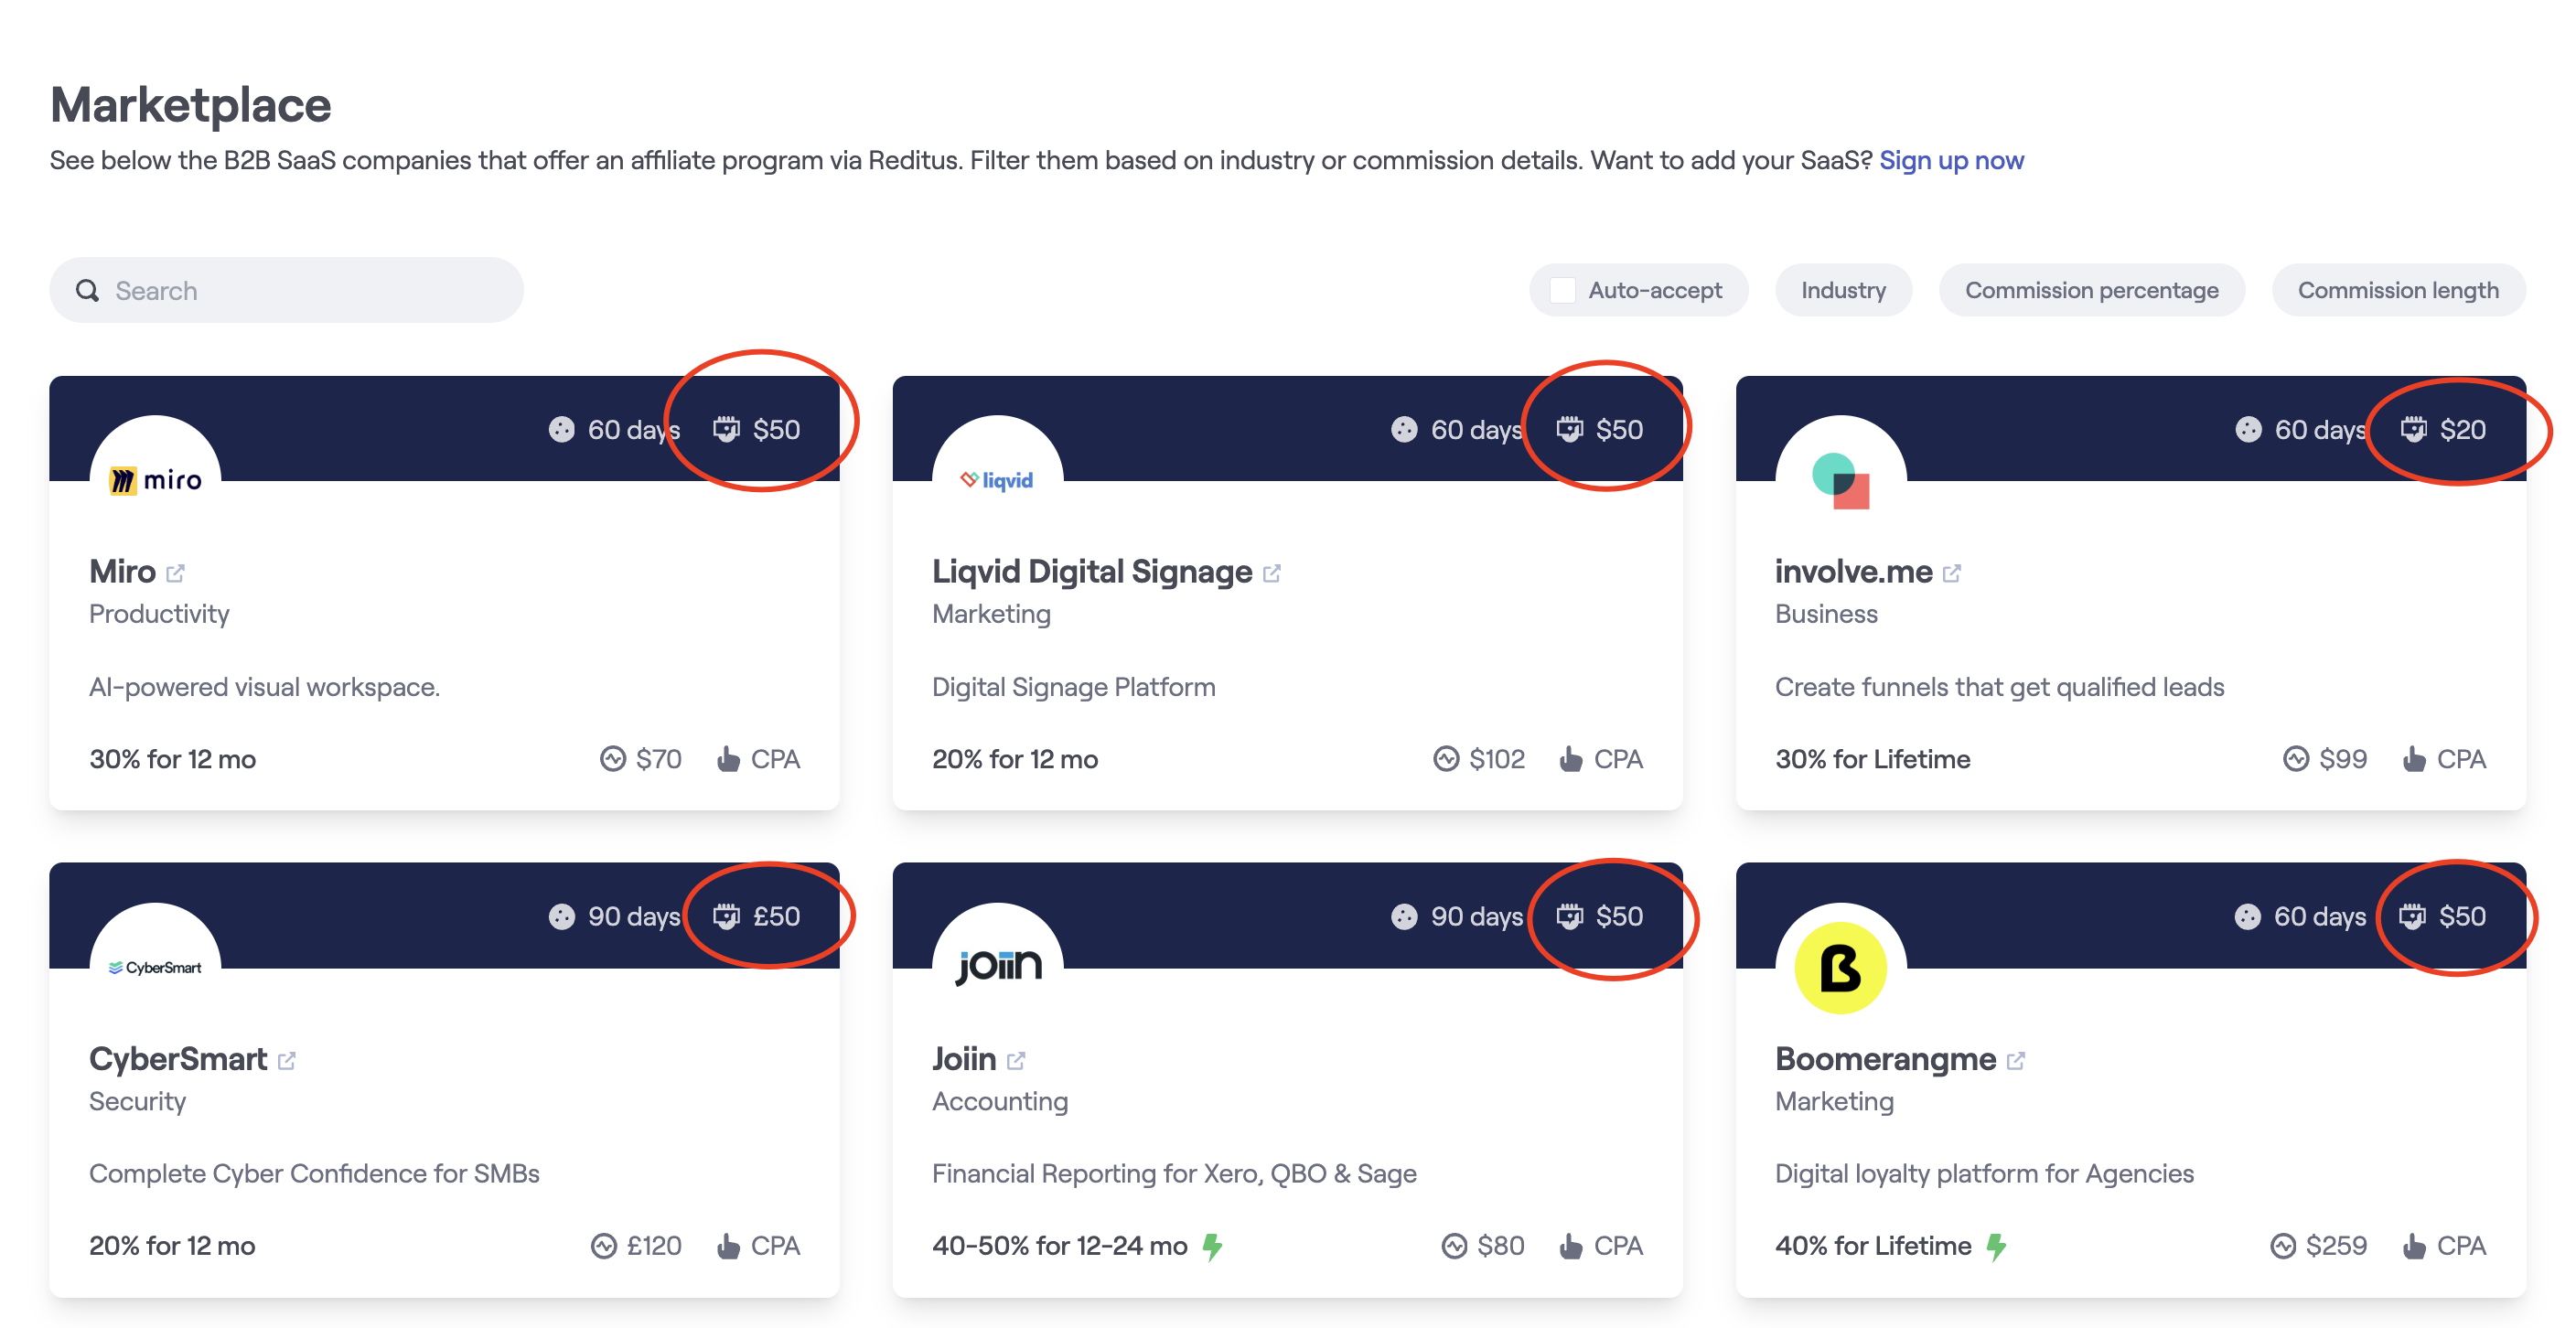Screen dimensions: 2576x1328
Task: Click the Liqvid logo thumbnail
Action: [998, 480]
